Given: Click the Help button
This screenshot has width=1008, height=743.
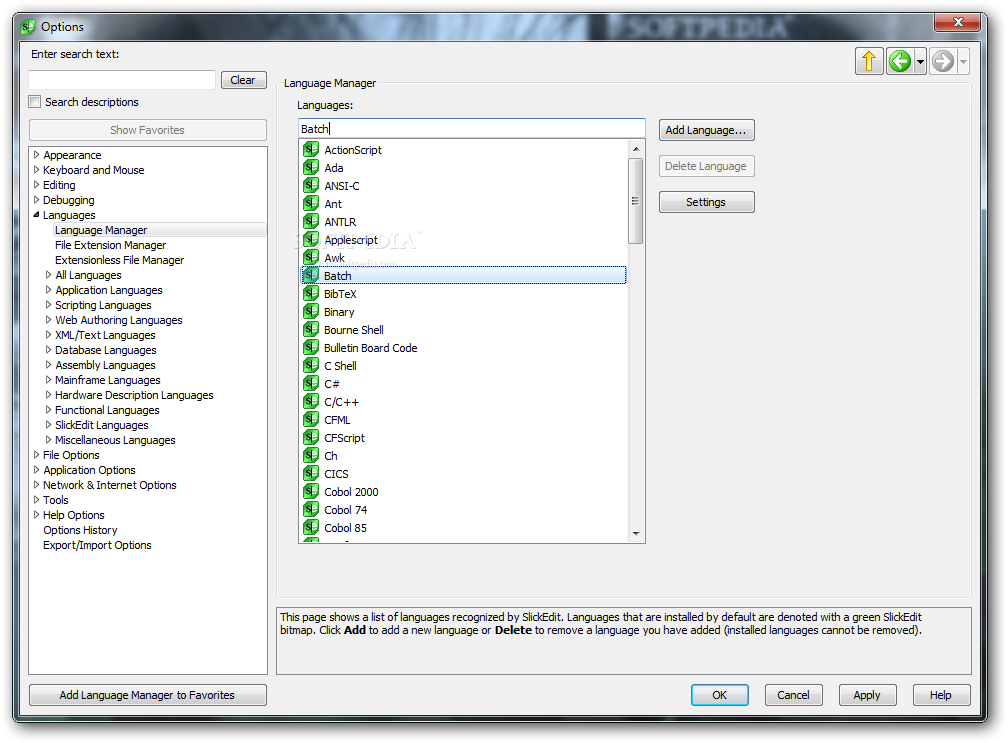Looking at the screenshot, I should (x=940, y=695).
